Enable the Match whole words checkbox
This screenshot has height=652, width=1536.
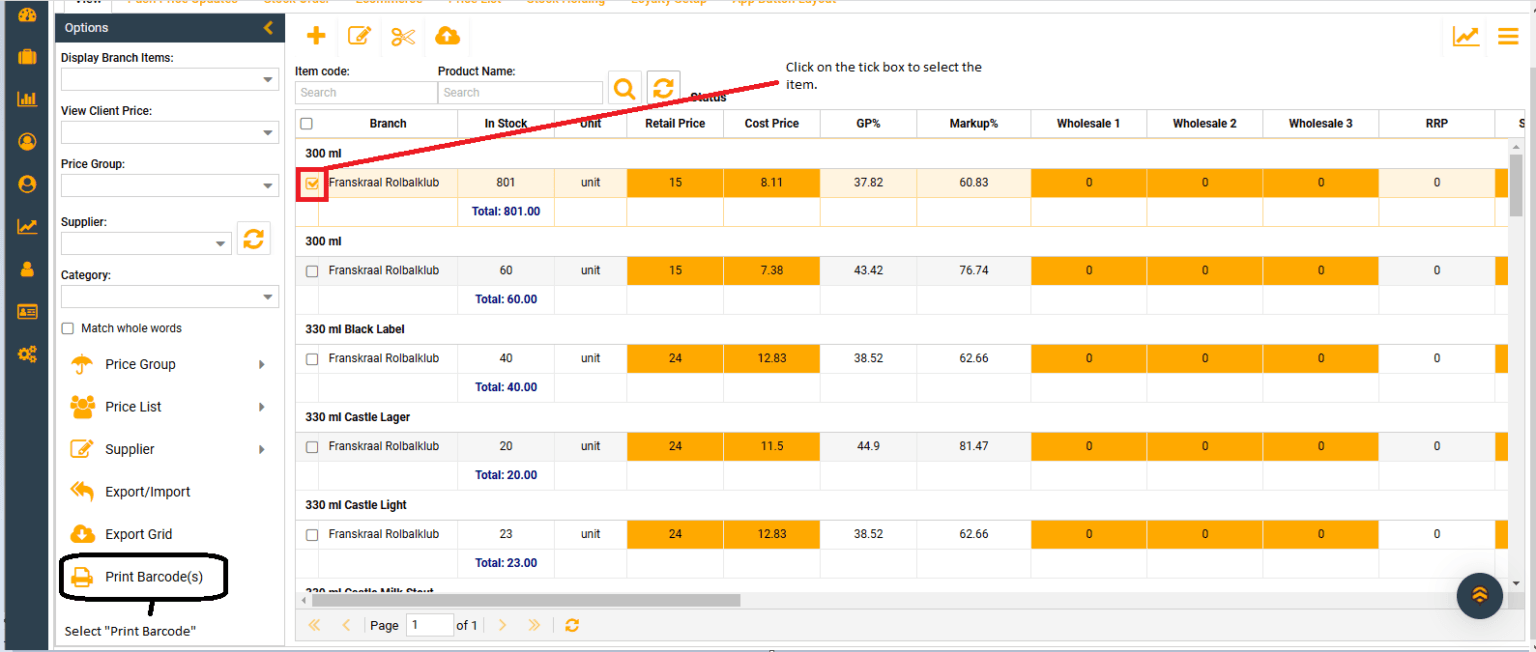(x=68, y=329)
